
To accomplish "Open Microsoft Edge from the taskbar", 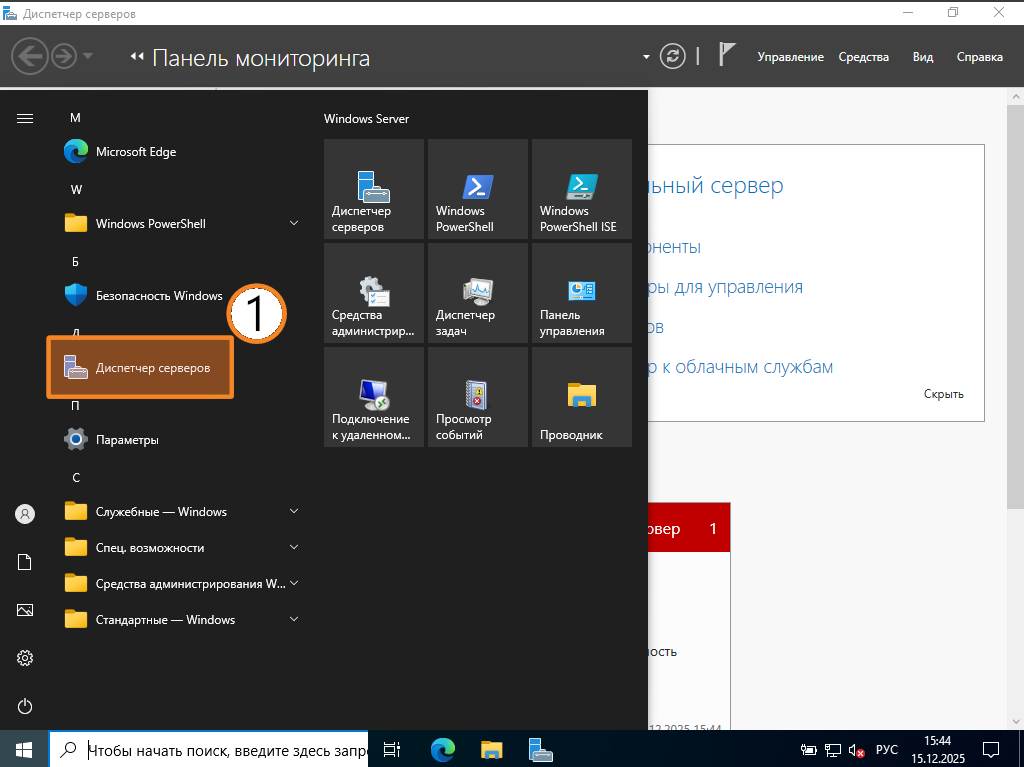I will pyautogui.click(x=443, y=749).
